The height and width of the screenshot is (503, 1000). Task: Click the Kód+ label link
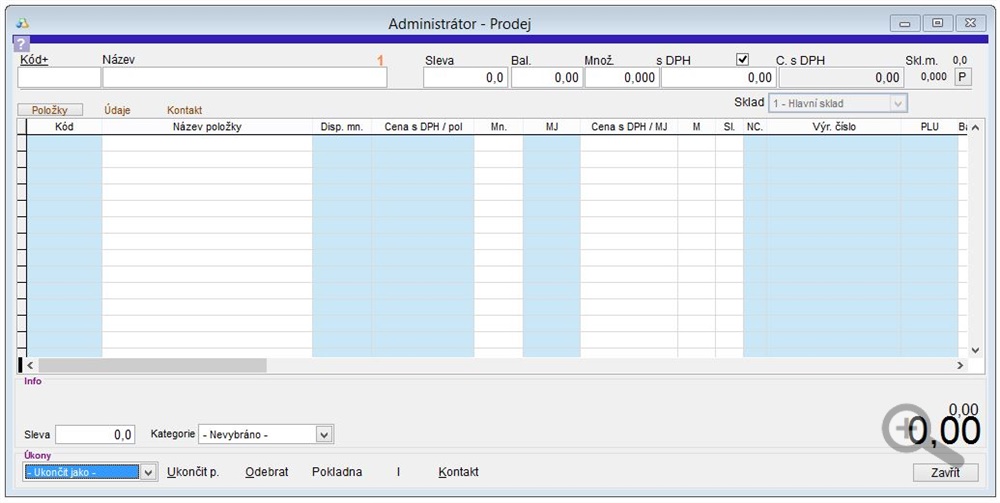click(34, 59)
